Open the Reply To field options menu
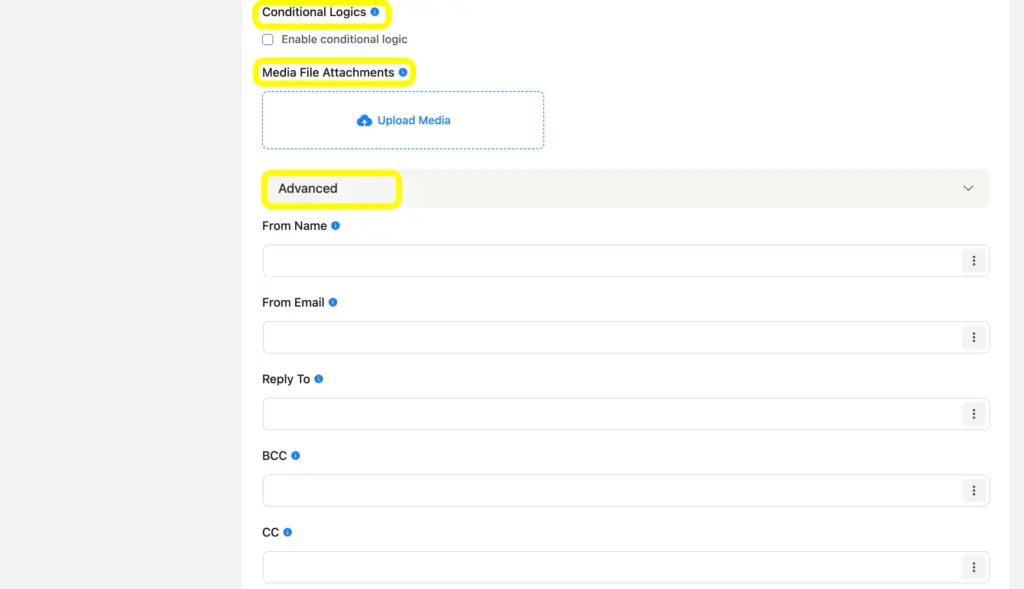This screenshot has height=589, width=1024. coord(974,414)
